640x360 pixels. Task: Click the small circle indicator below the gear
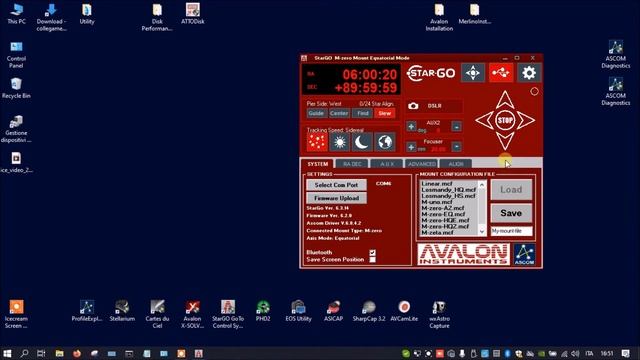[534, 91]
